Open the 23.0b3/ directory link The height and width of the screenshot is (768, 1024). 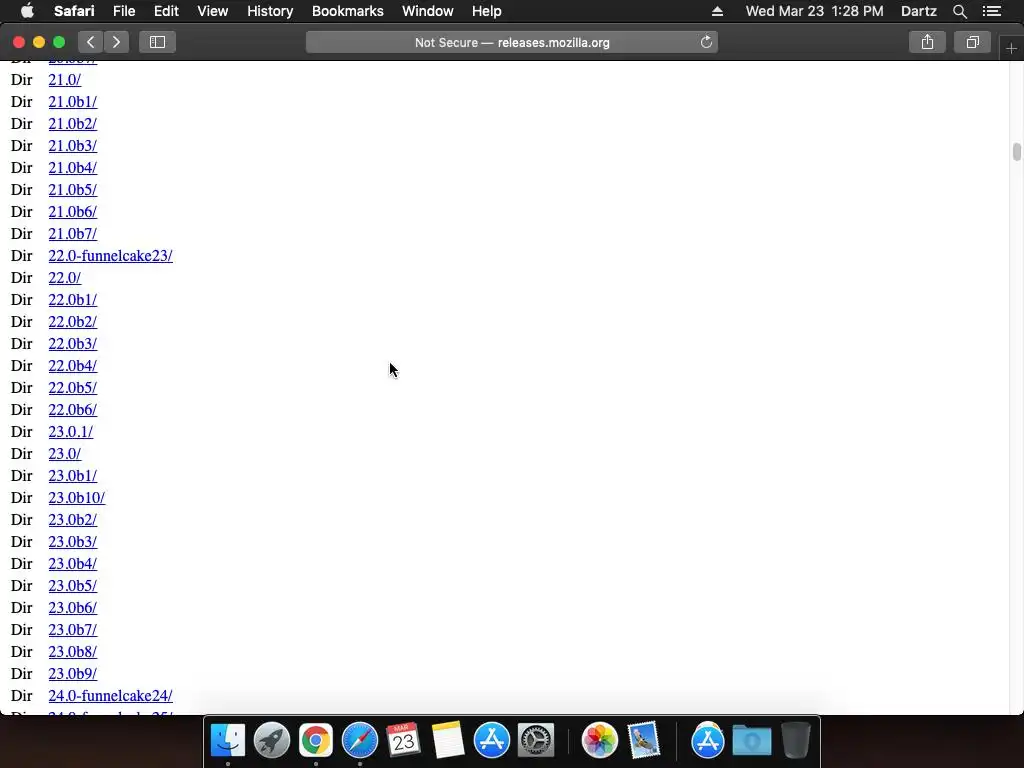point(72,541)
